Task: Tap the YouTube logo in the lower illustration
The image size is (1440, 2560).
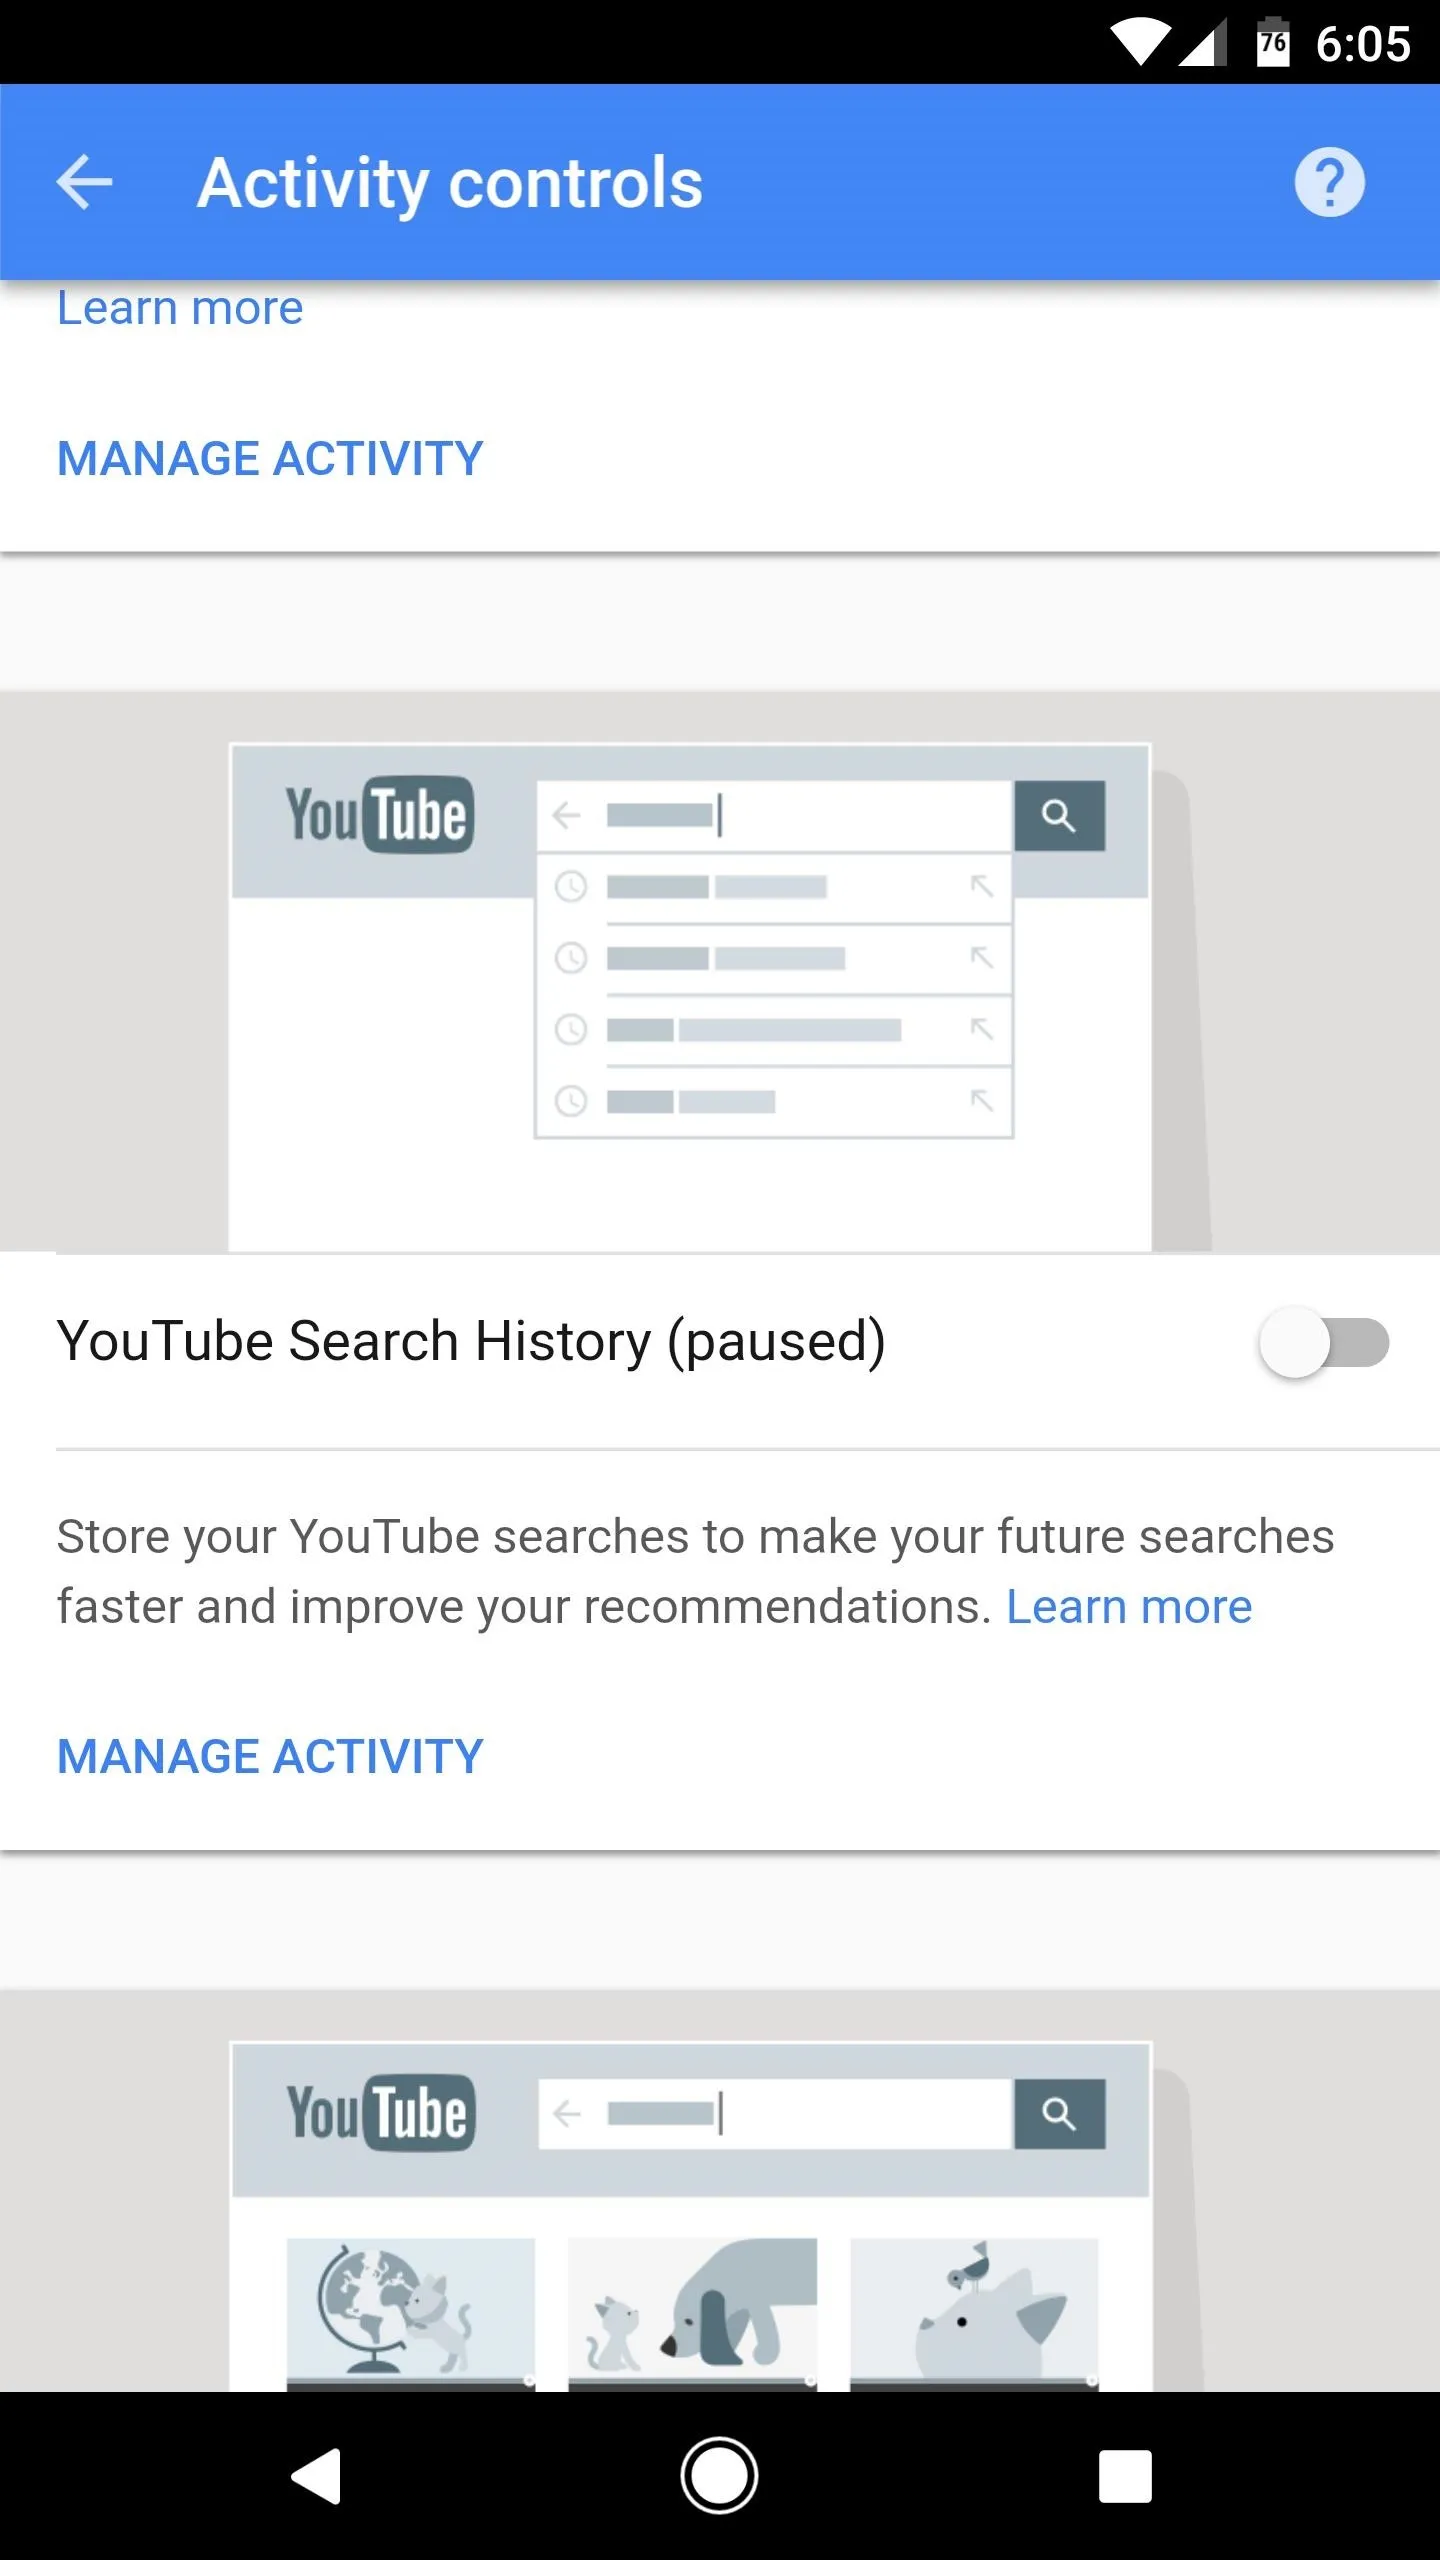Action: pos(380,2113)
